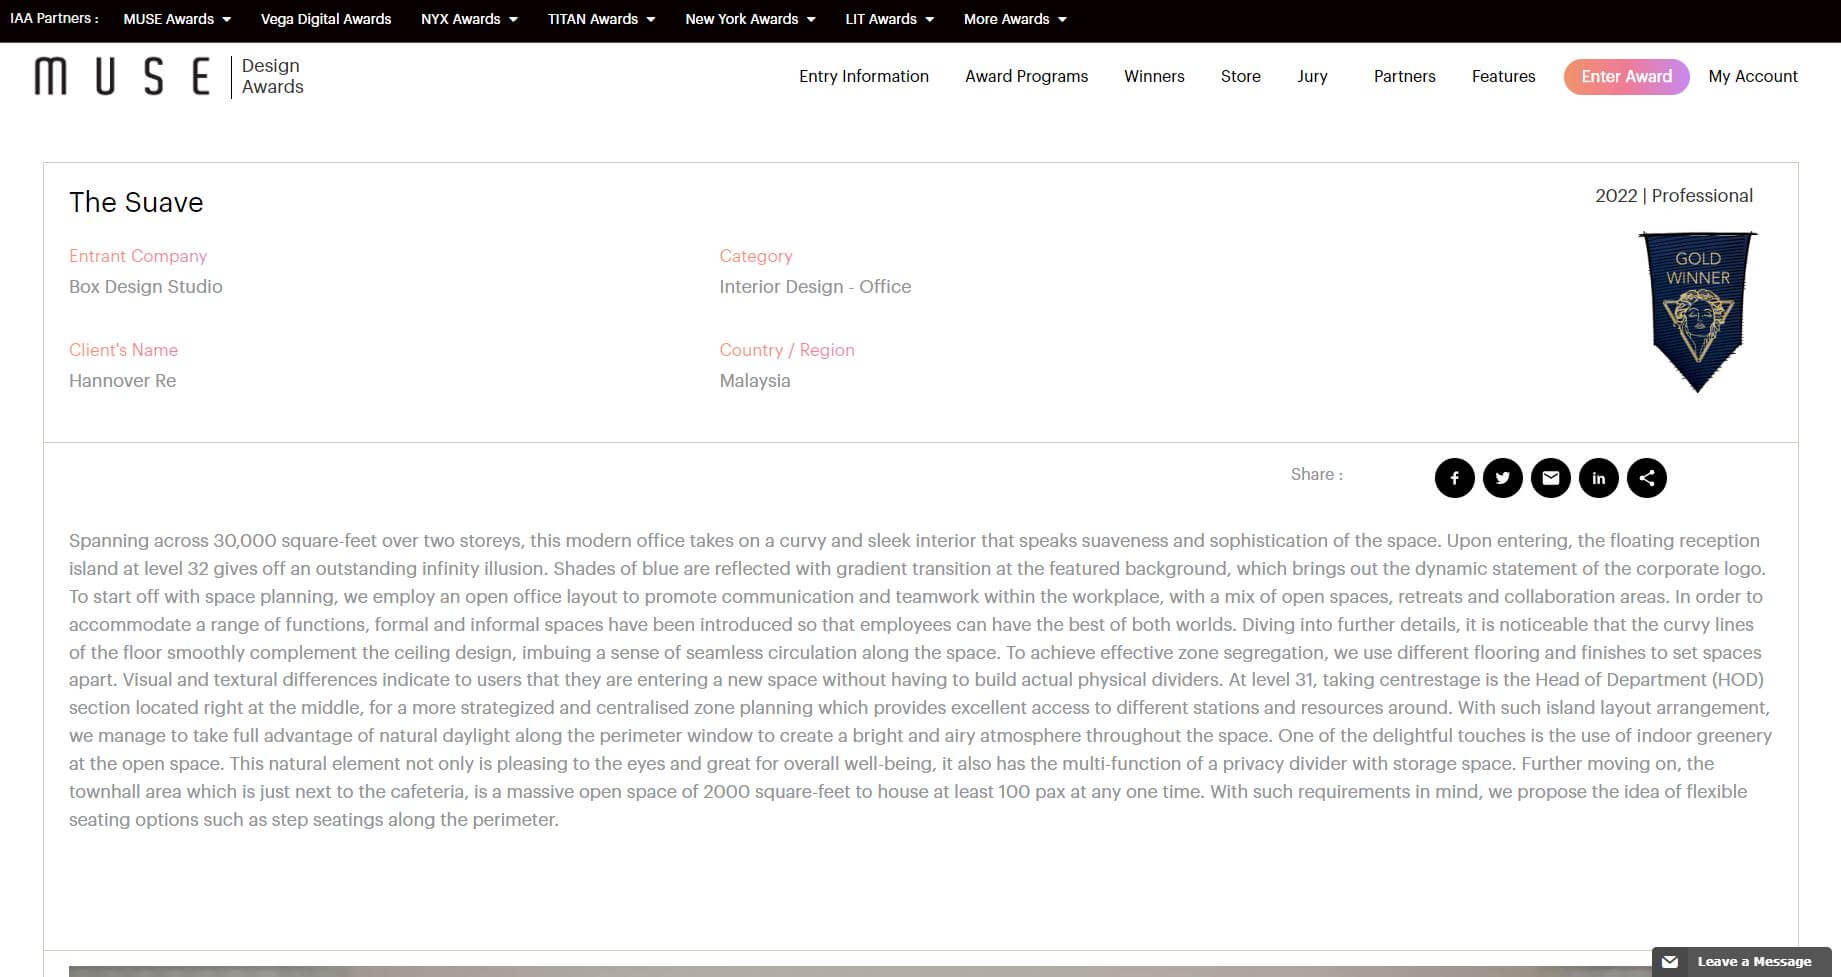Click client name Hannover Re
This screenshot has height=977, width=1841.
(x=122, y=380)
